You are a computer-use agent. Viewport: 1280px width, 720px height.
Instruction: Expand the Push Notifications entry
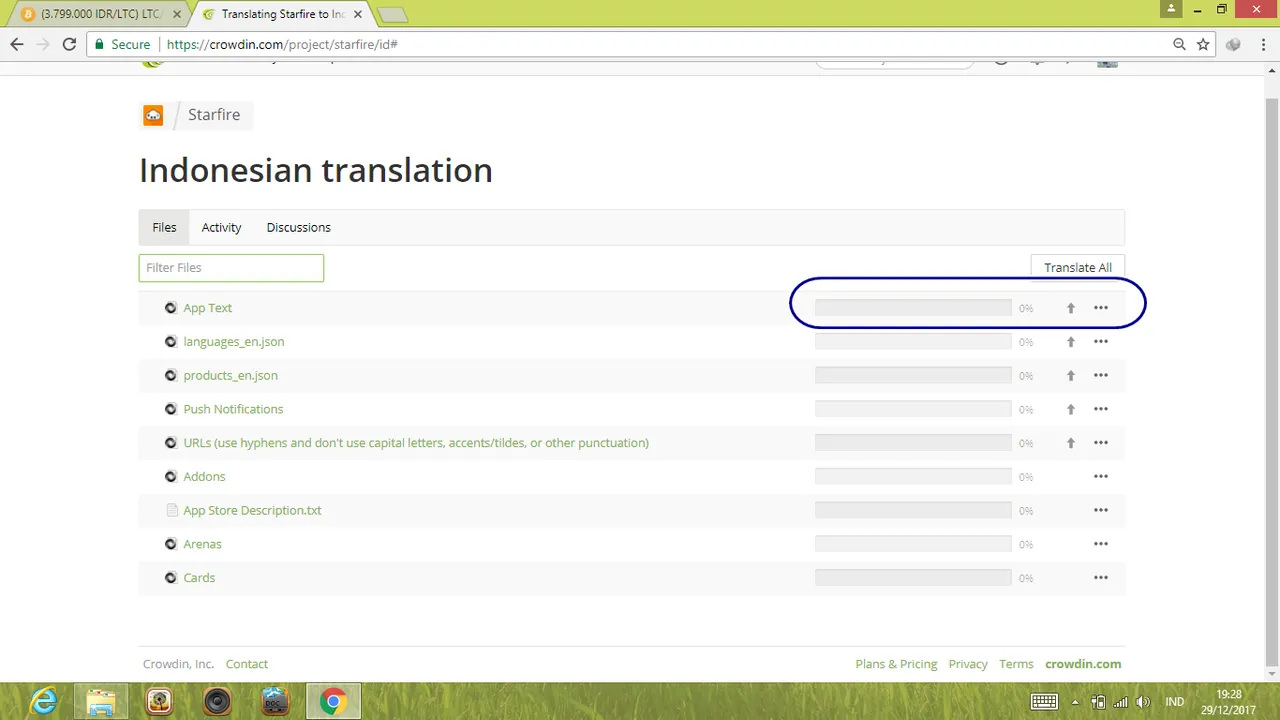coord(171,409)
